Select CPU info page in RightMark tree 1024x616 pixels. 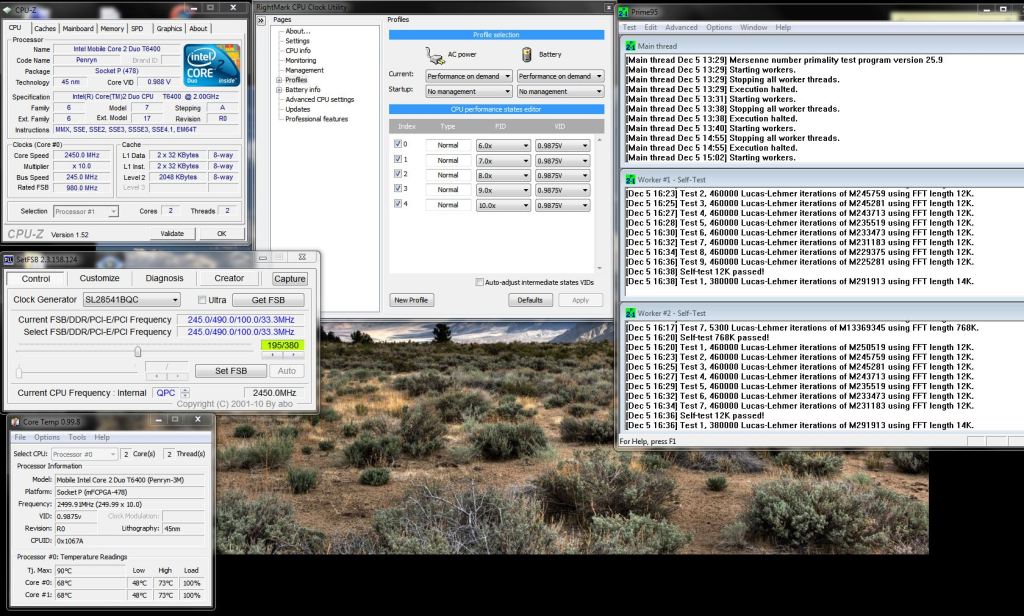pyautogui.click(x=298, y=50)
